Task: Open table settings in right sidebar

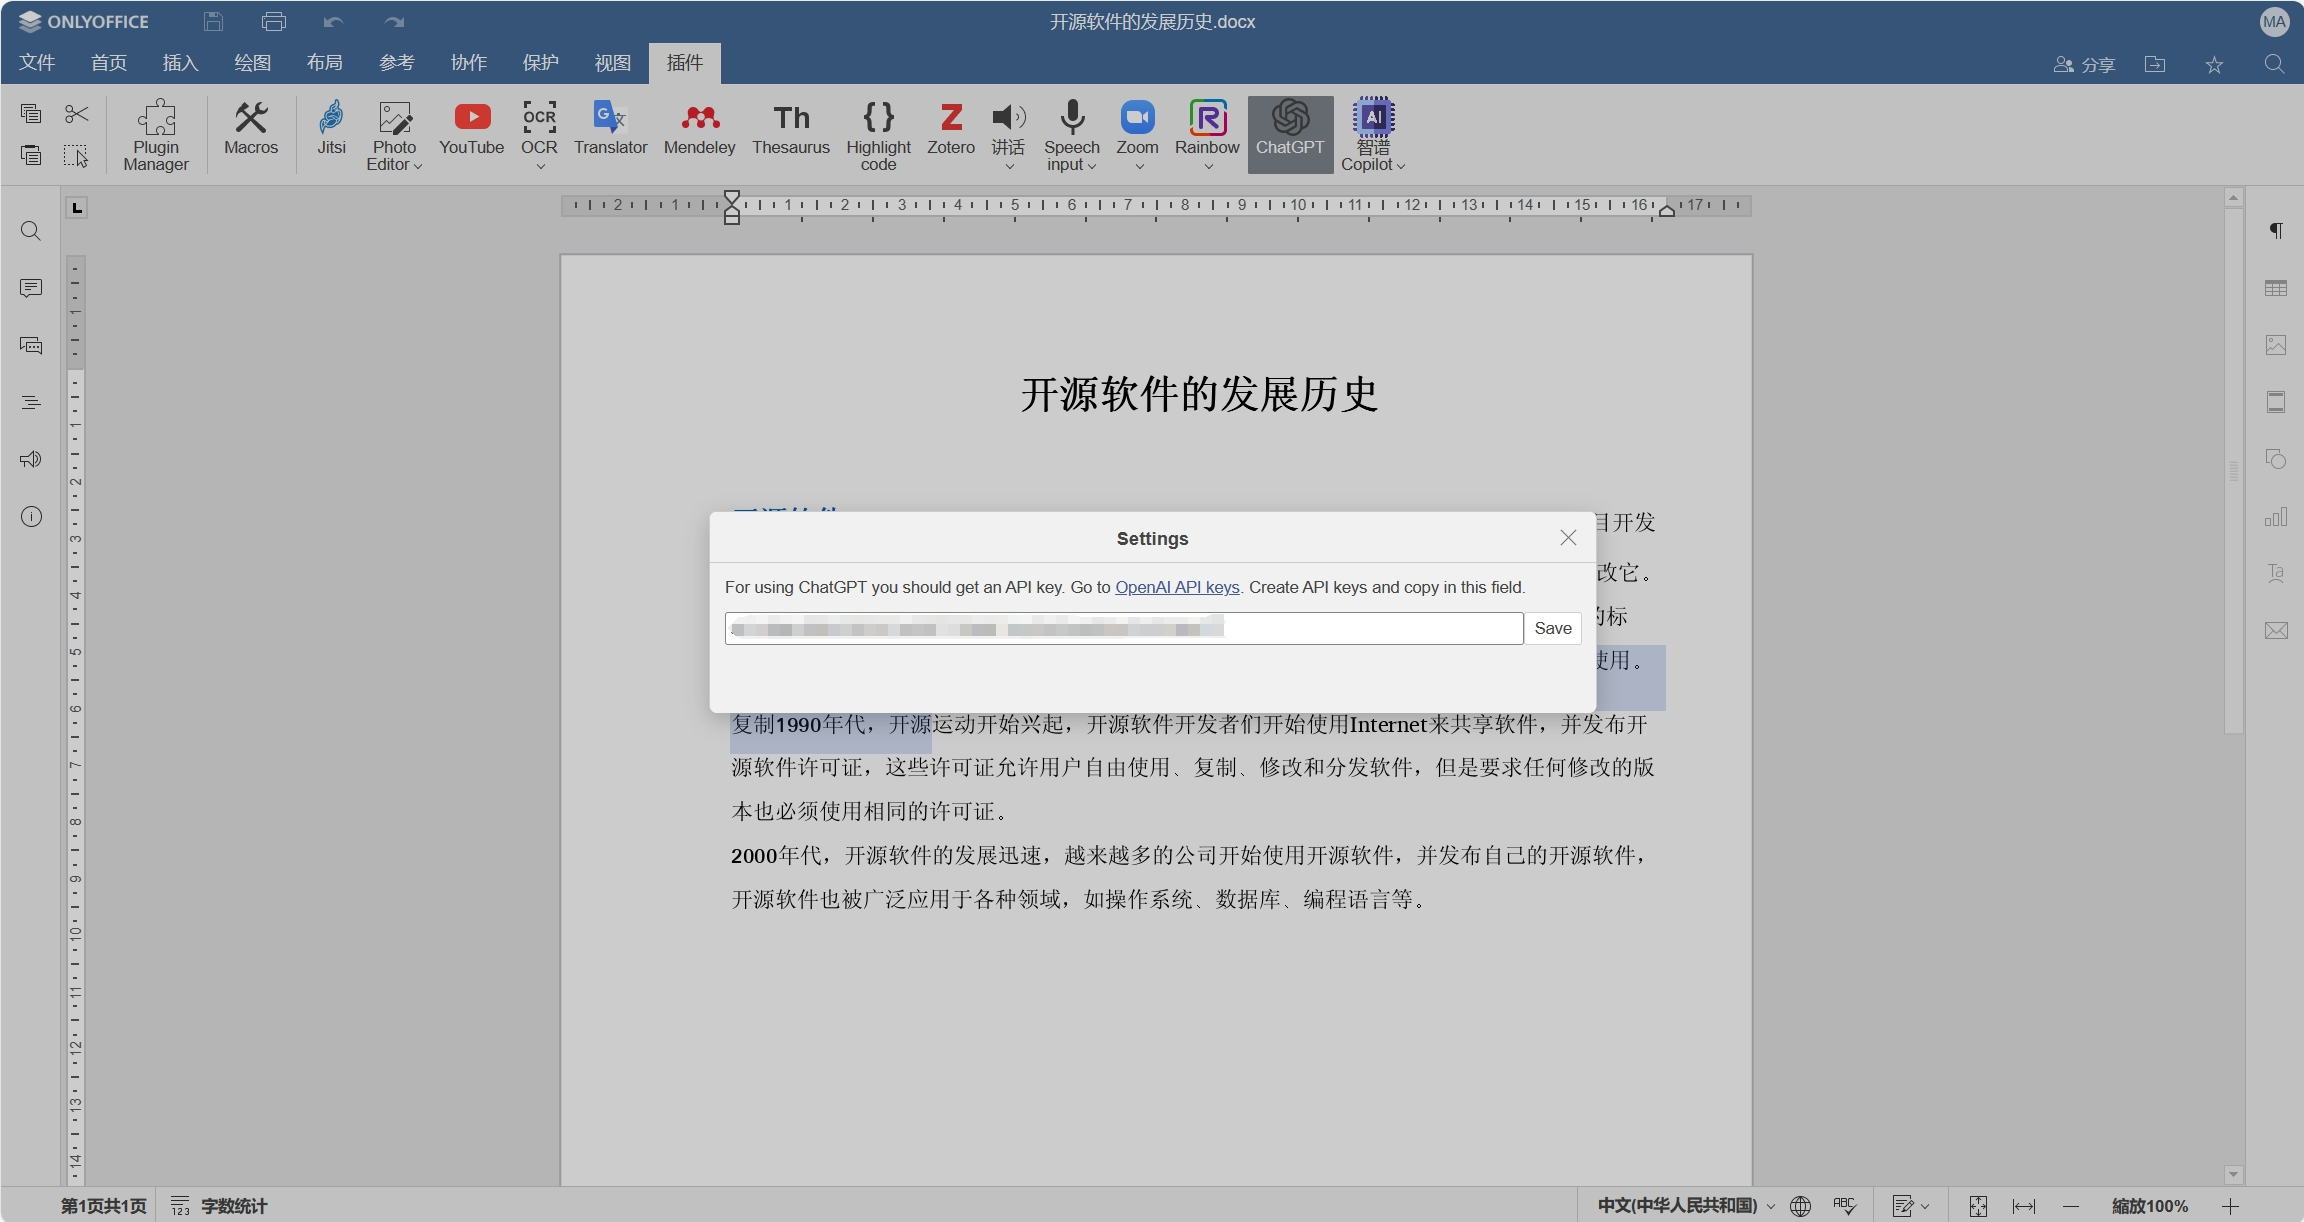Action: pos(2276,288)
